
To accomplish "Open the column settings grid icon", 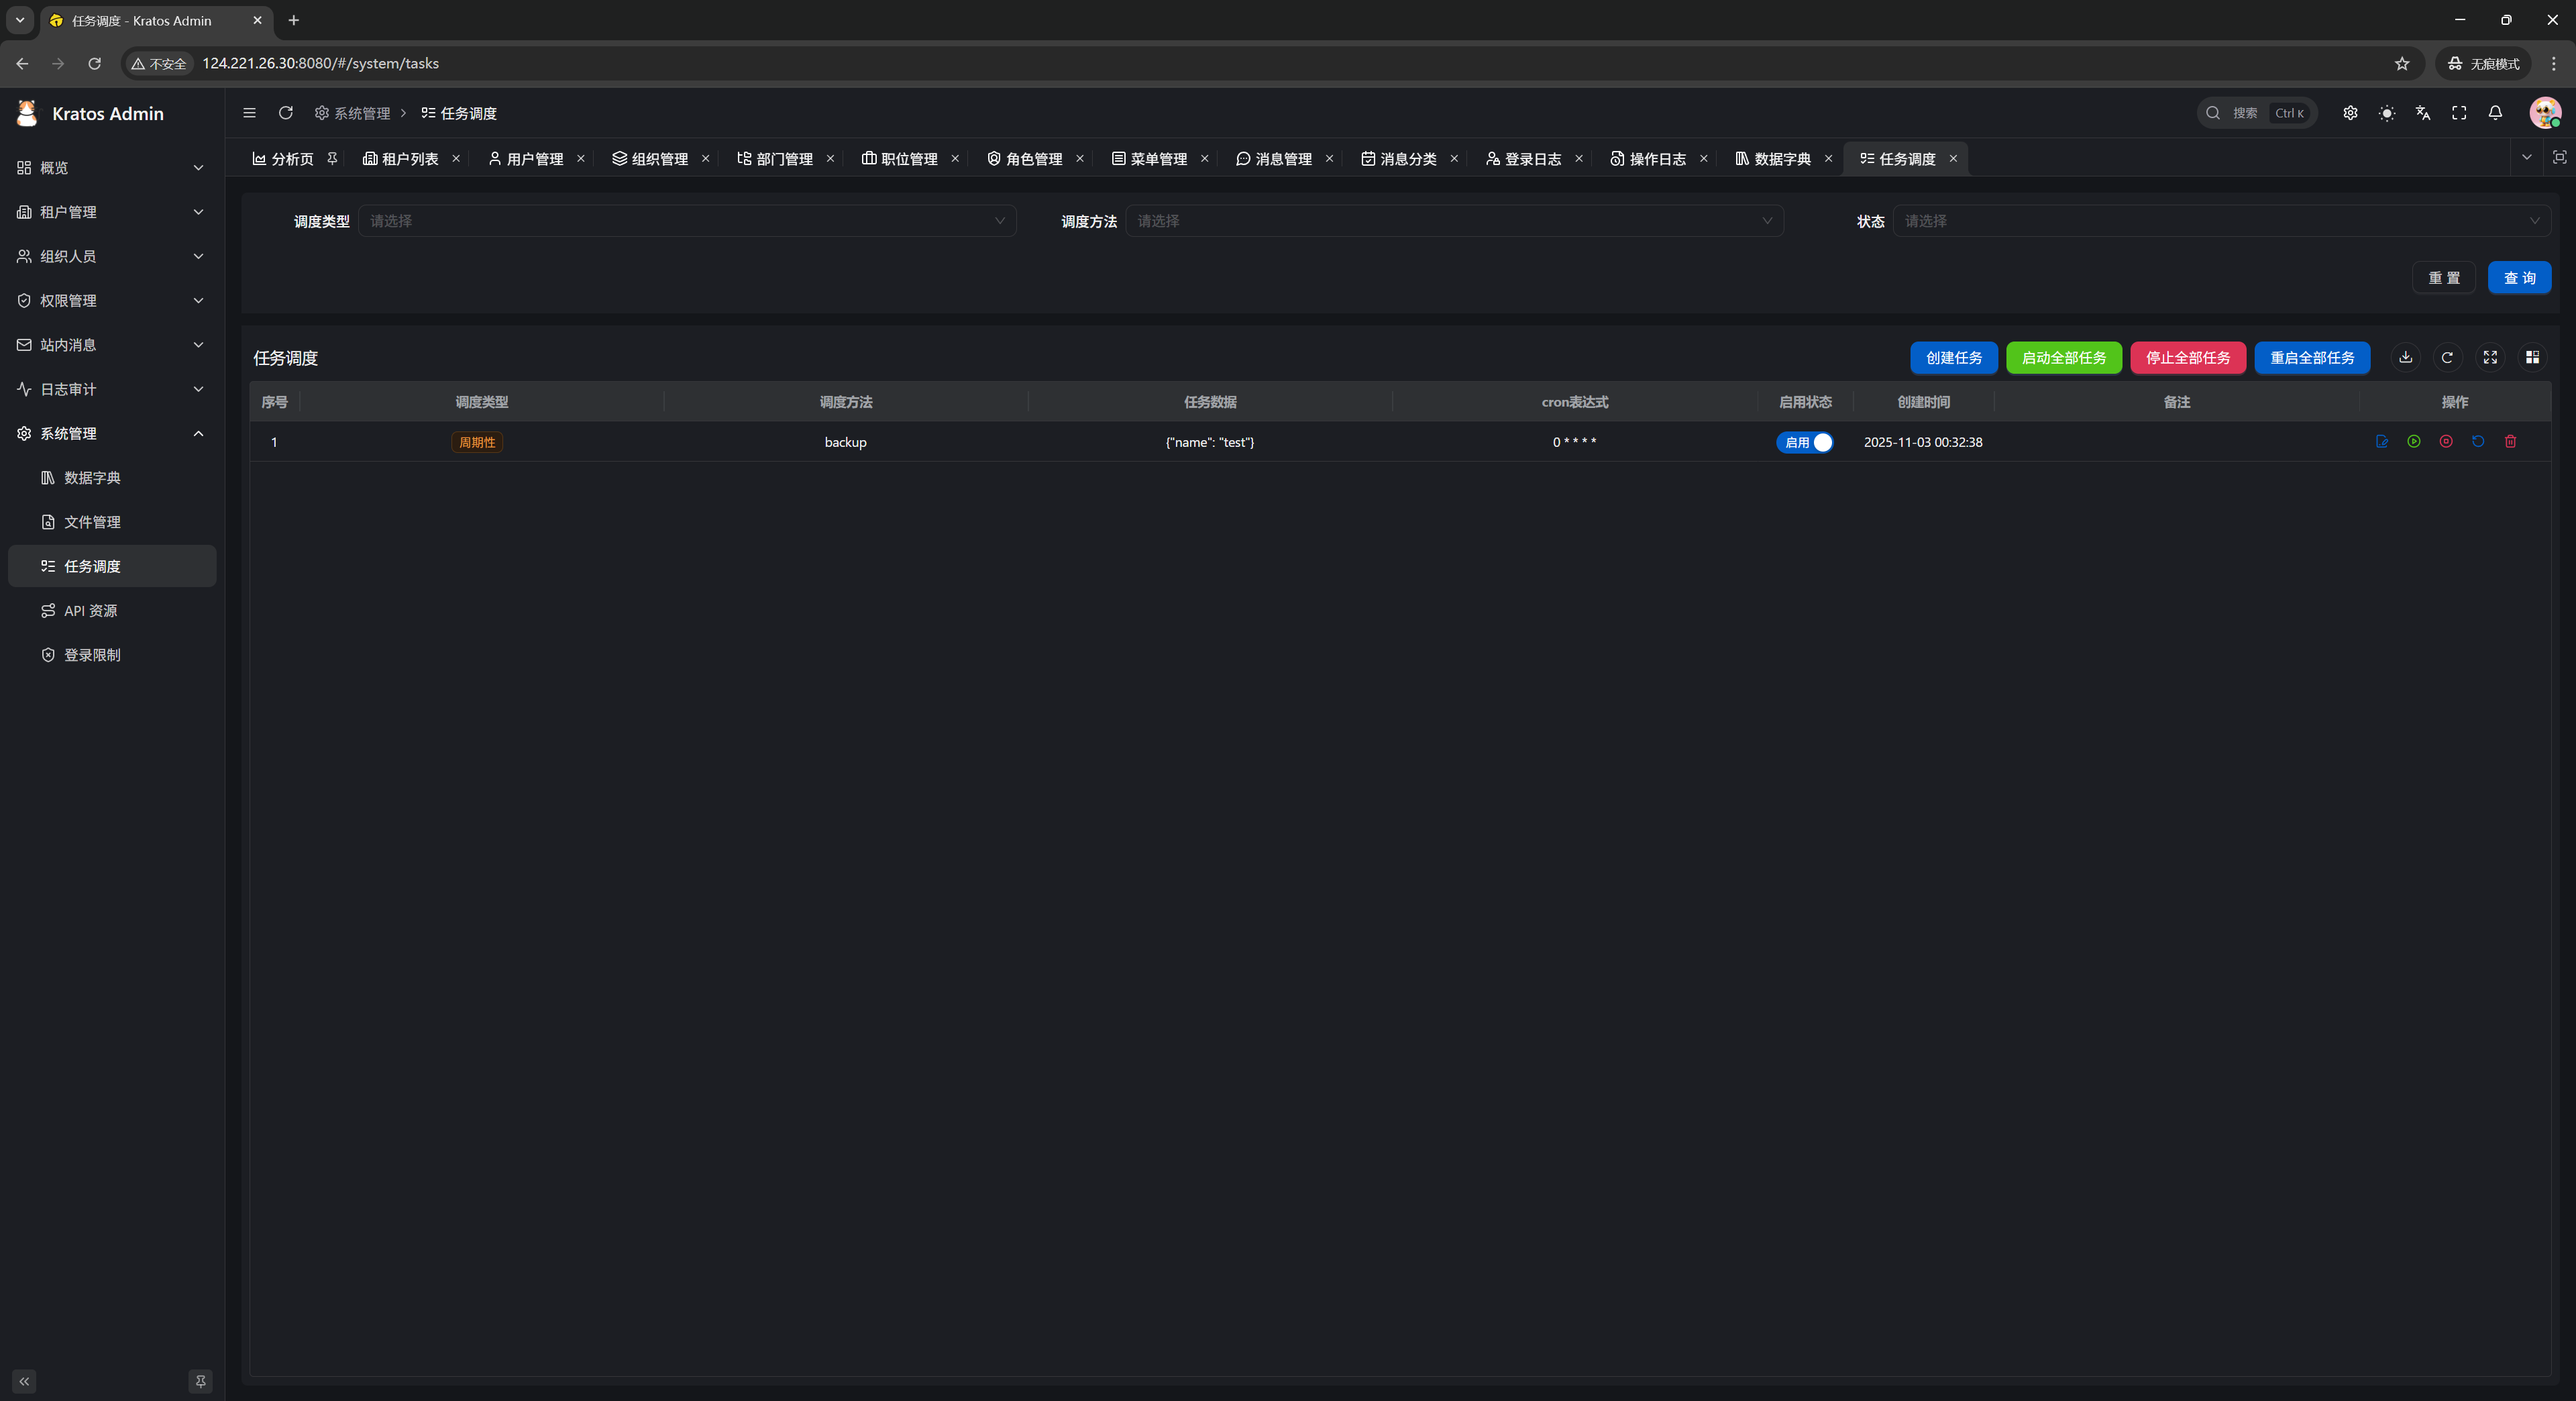I will (x=2532, y=357).
